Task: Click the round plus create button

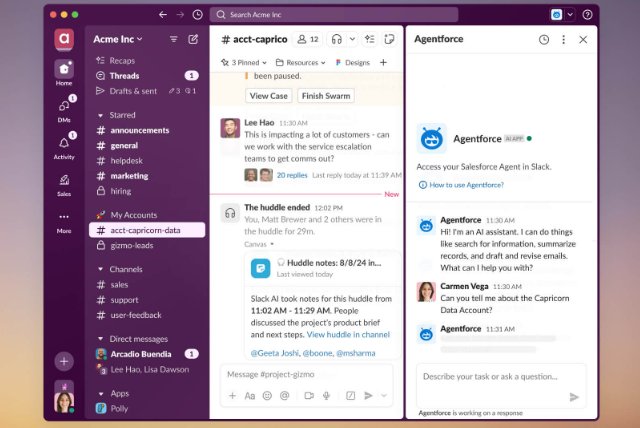Action: [x=64, y=361]
